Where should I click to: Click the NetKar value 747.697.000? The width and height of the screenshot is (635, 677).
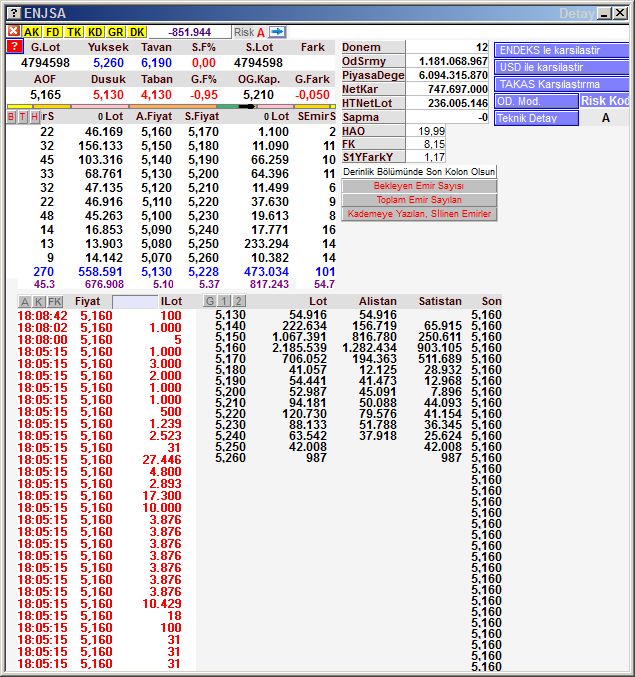[458, 89]
